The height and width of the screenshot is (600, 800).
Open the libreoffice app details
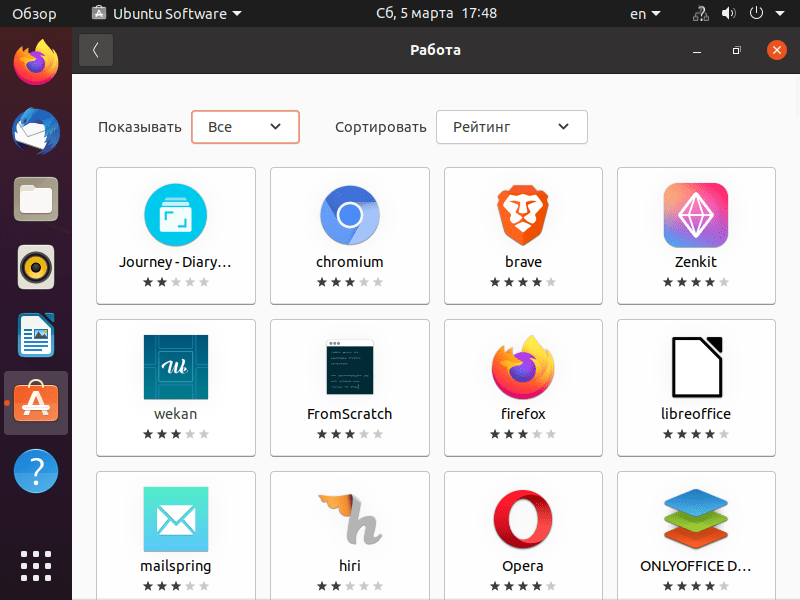[x=695, y=387]
